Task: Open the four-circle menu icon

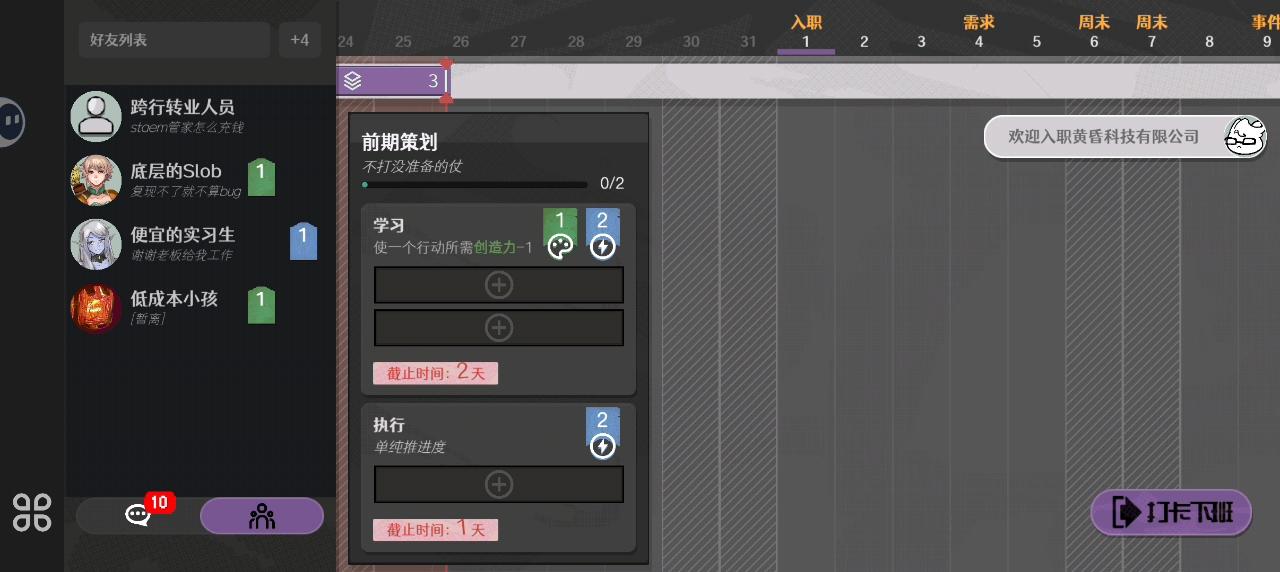Action: (32, 512)
